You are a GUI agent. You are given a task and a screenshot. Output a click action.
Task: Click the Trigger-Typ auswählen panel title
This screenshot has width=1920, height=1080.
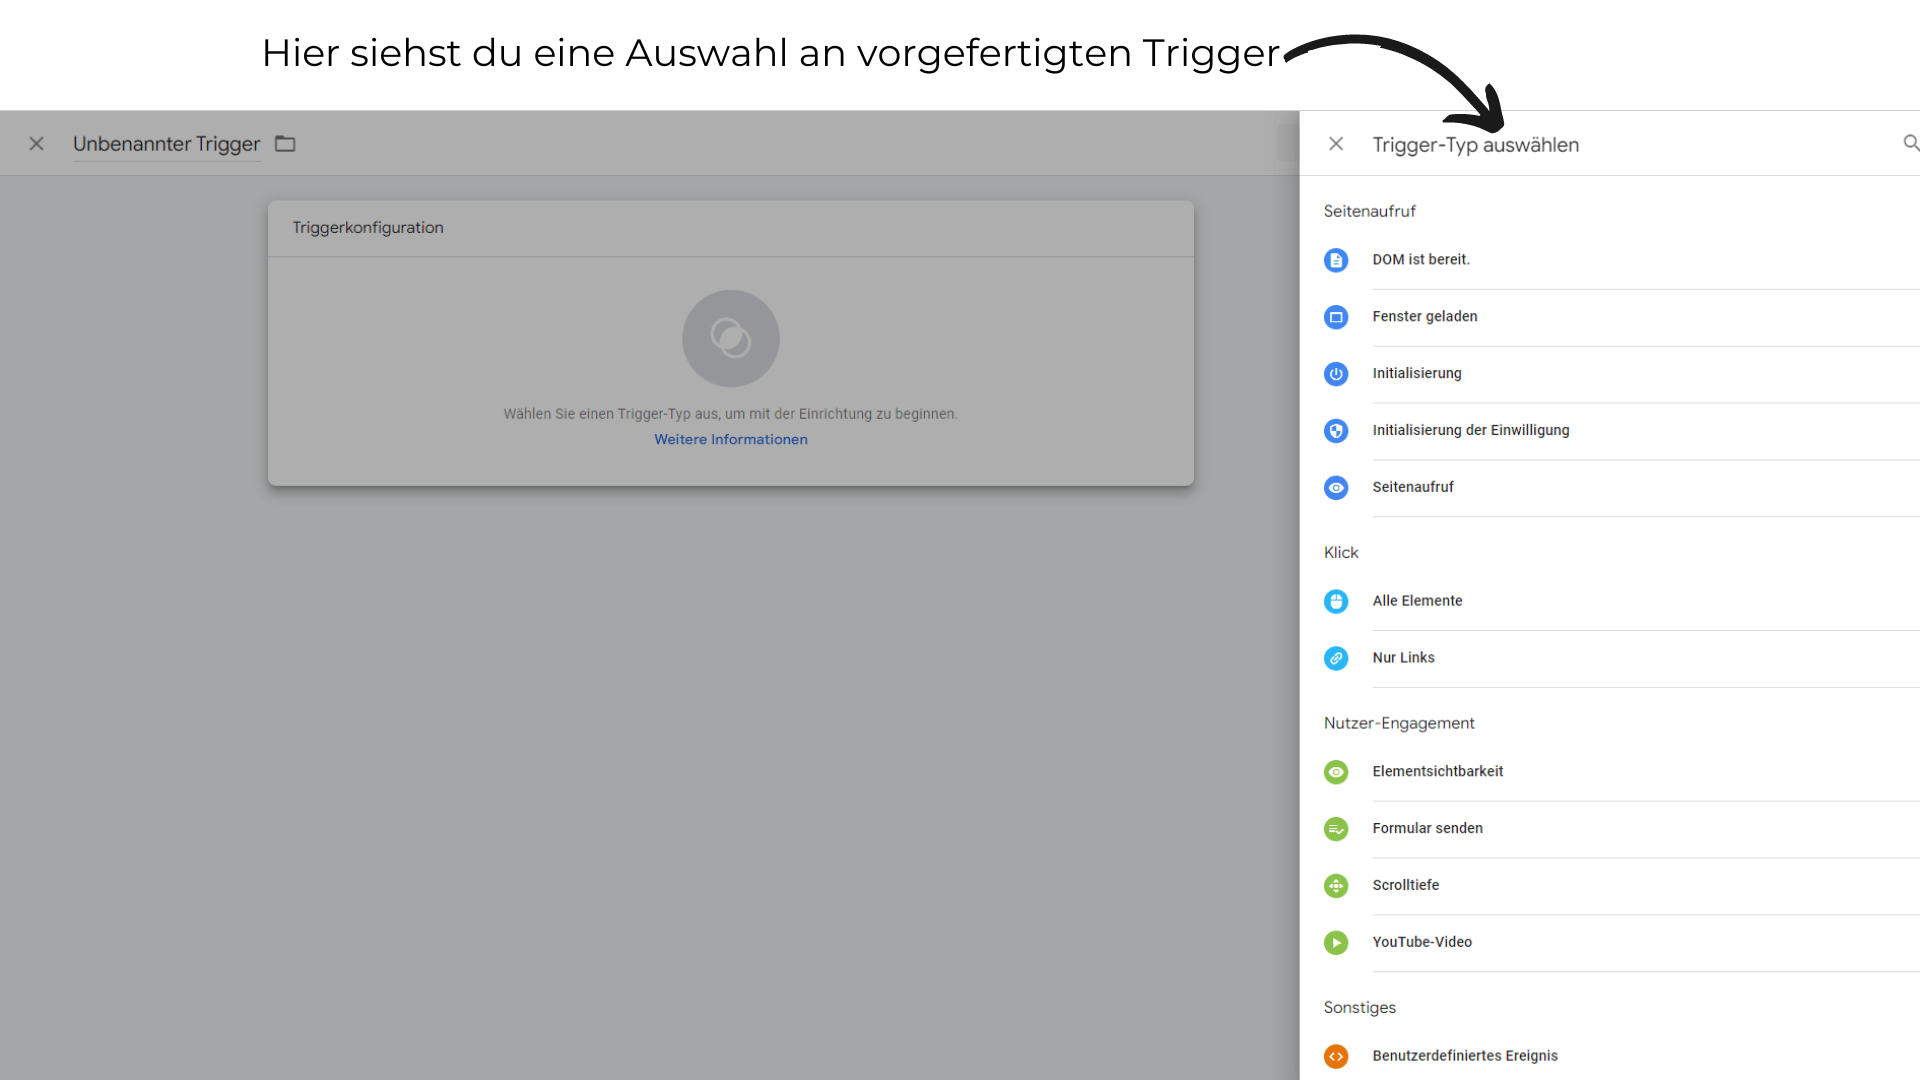[1476, 145]
